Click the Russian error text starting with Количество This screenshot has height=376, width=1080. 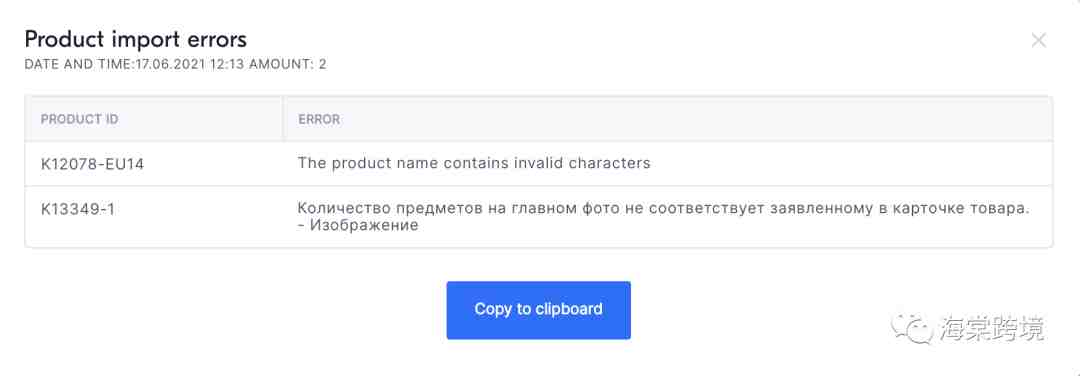[663, 217]
